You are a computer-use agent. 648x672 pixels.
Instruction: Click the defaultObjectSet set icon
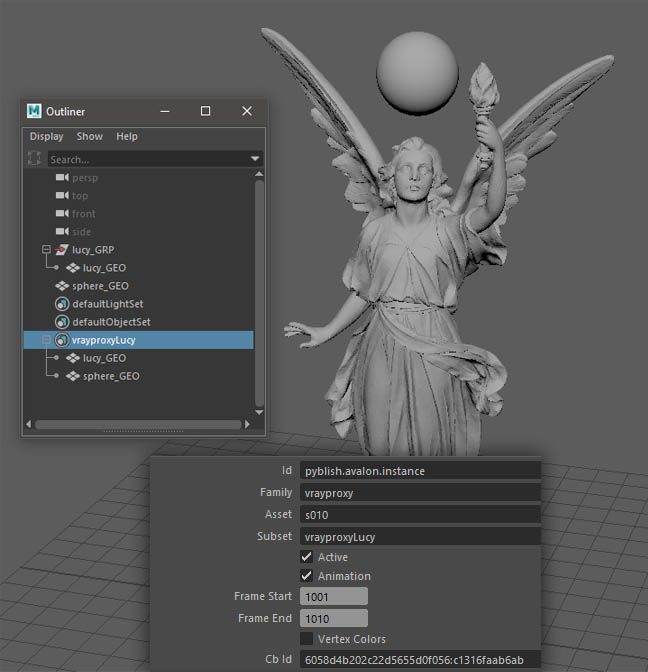[x=62, y=322]
